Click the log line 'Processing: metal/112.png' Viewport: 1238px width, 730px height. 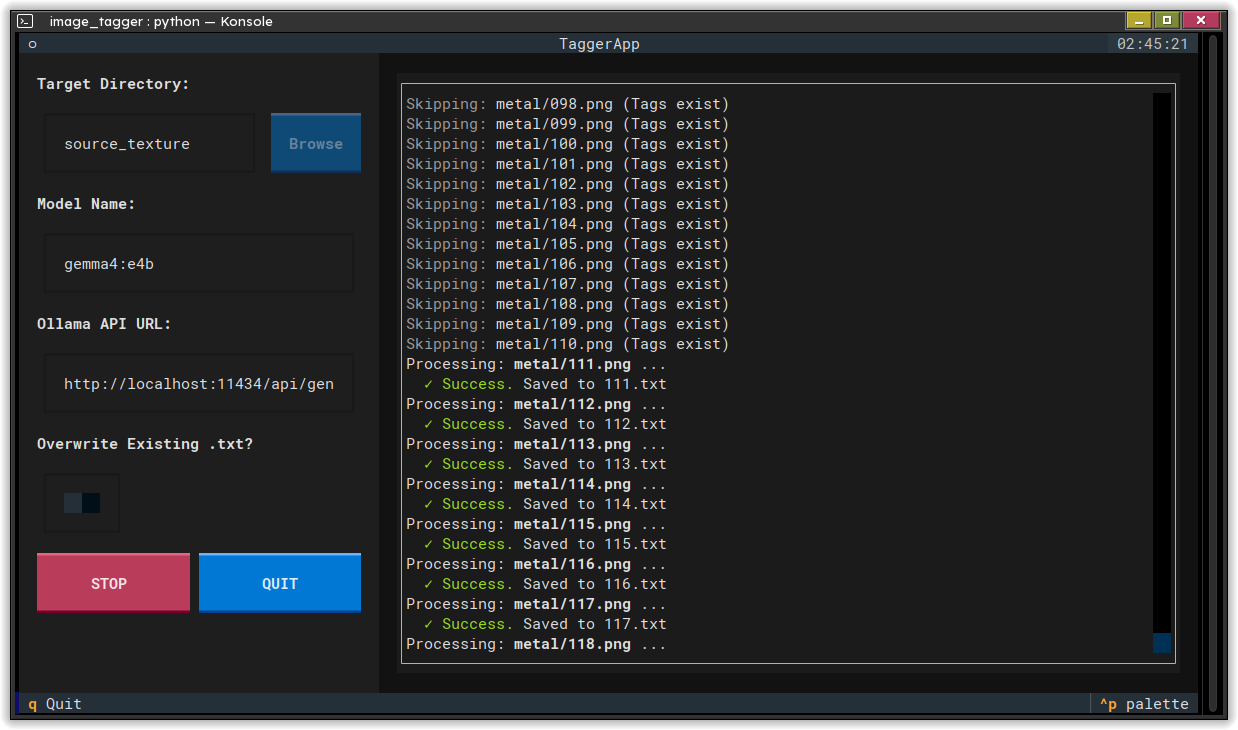536,404
